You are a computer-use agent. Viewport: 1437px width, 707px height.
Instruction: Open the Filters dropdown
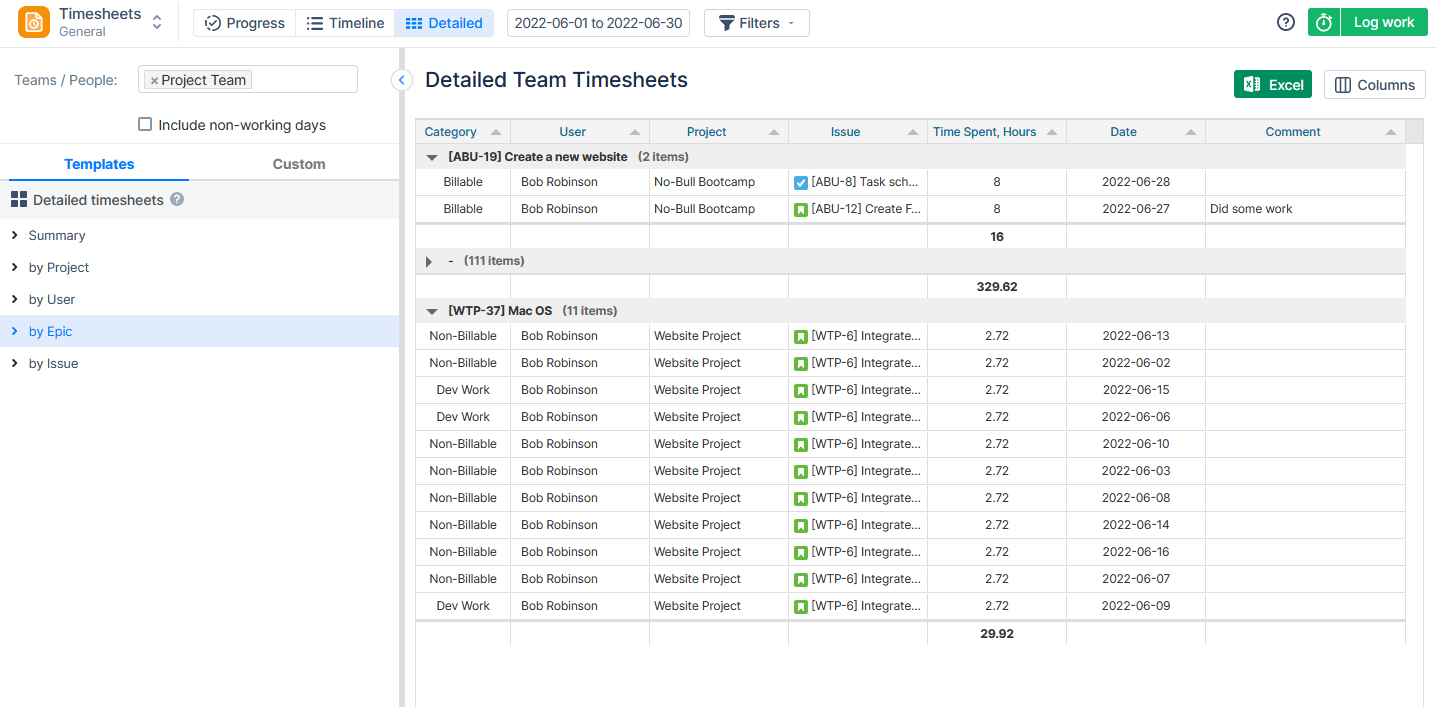click(756, 22)
